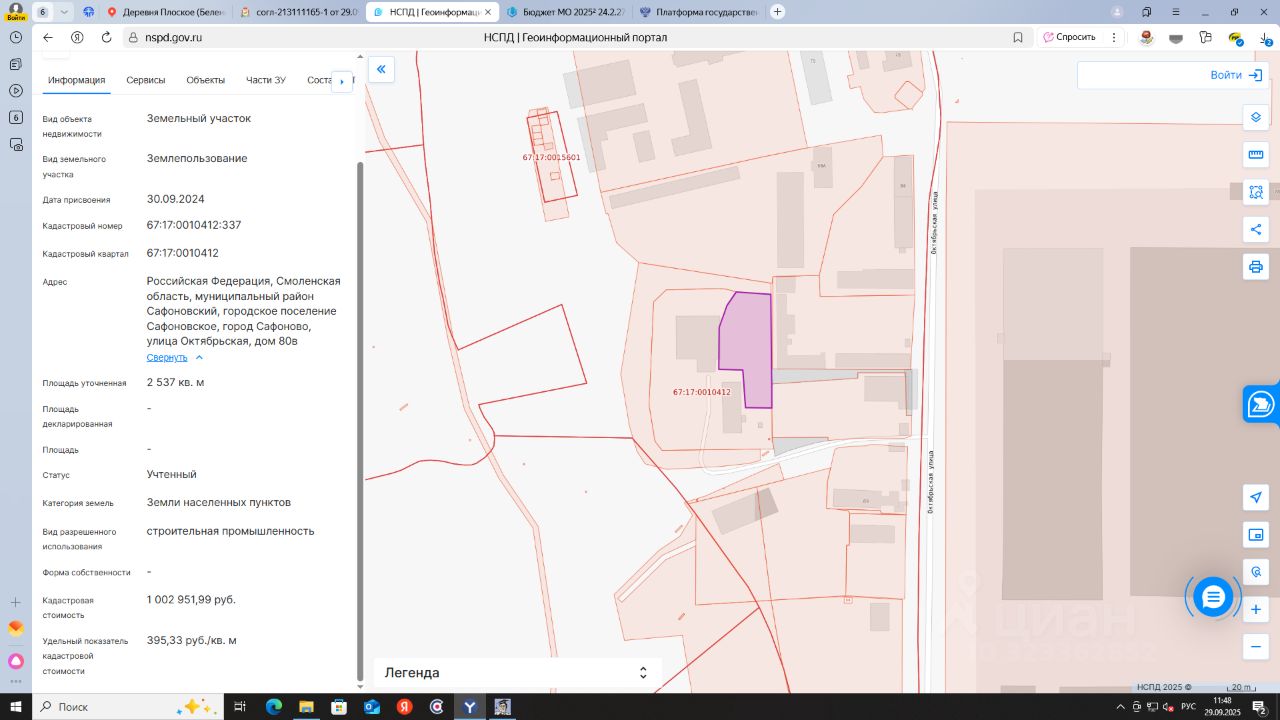The width and height of the screenshot is (1280, 720).
Task: Click the Спросить button in address bar
Action: (x=1069, y=37)
